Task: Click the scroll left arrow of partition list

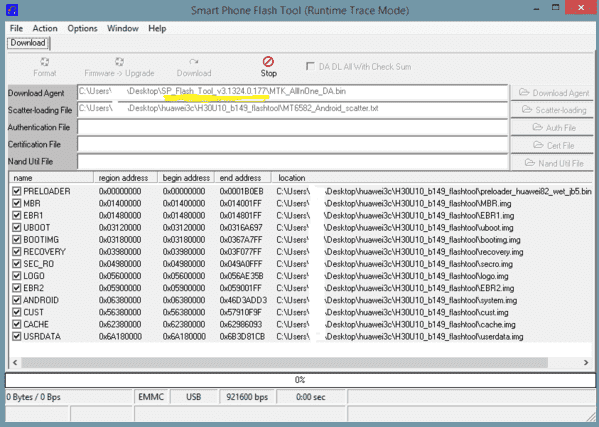Action: pos(15,362)
